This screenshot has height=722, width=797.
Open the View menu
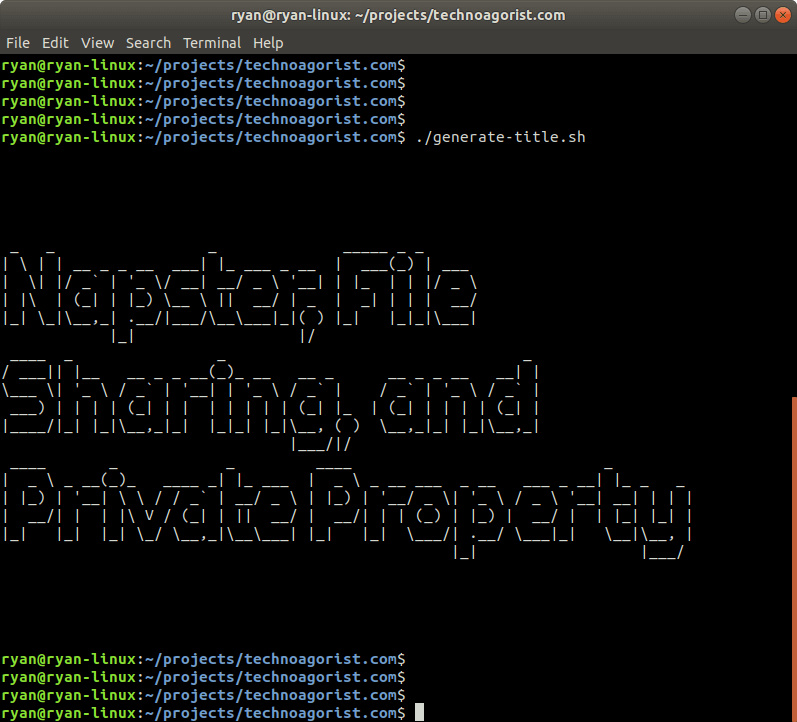pyautogui.click(x=98, y=43)
